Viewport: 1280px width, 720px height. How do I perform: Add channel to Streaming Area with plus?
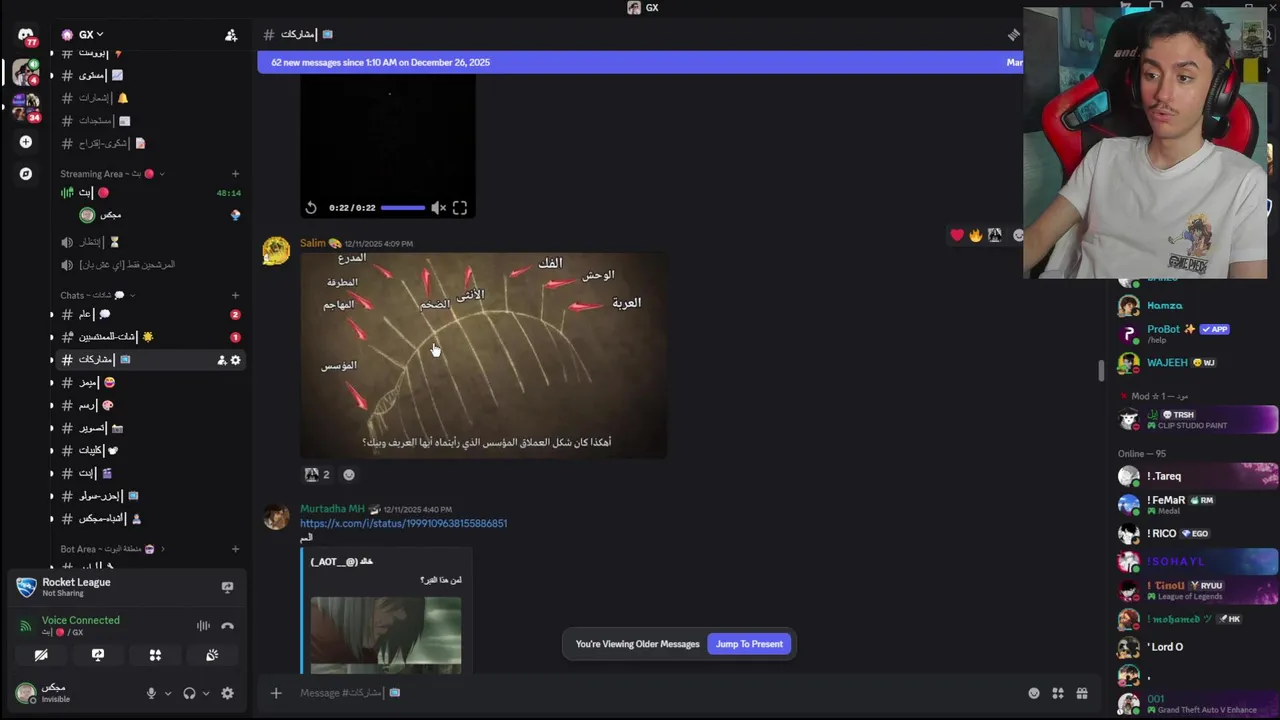[236, 174]
